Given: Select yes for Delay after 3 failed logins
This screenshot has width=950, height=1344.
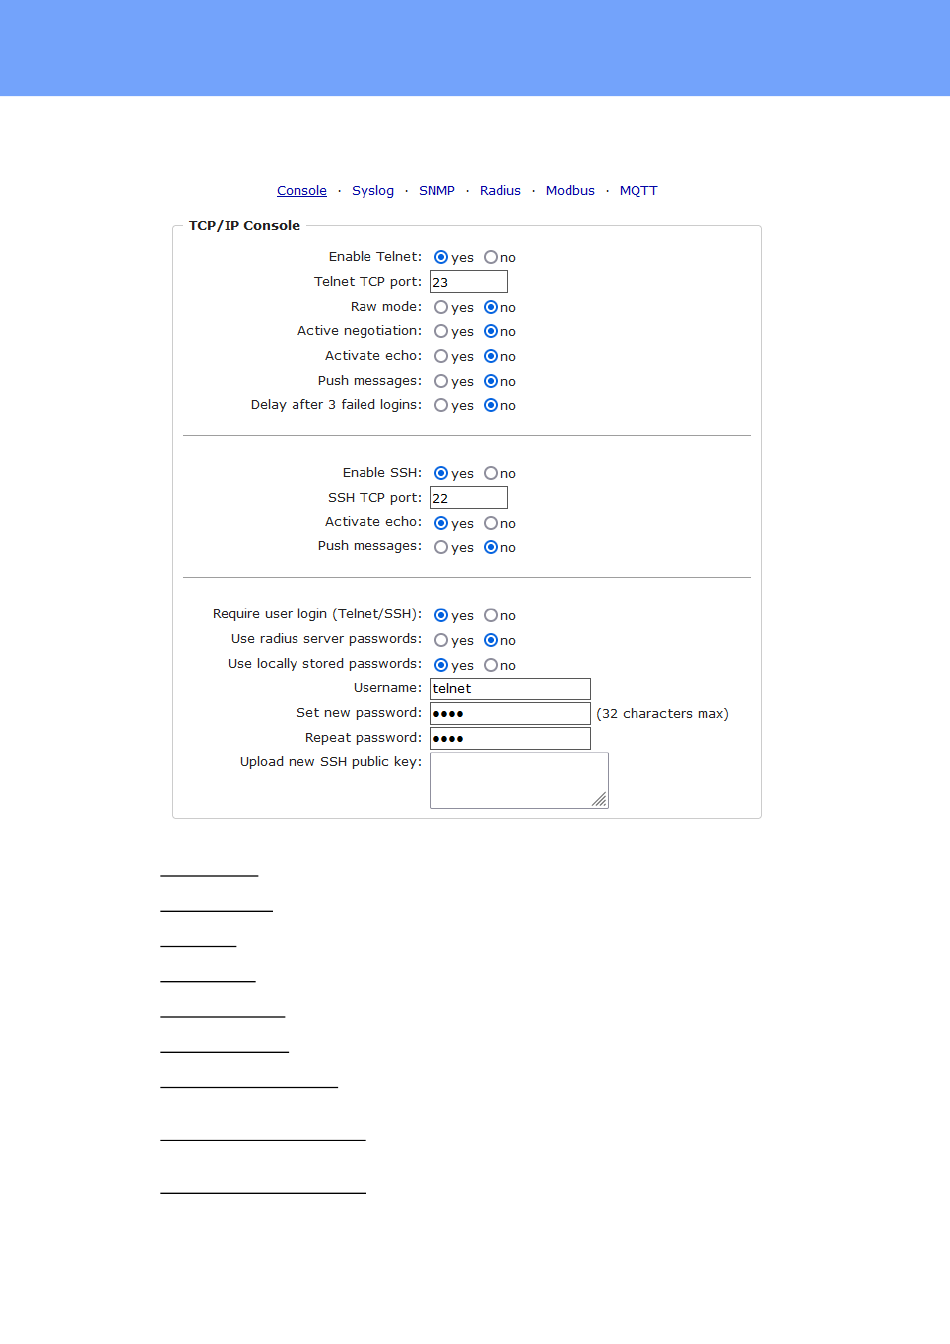Looking at the screenshot, I should pyautogui.click(x=441, y=405).
